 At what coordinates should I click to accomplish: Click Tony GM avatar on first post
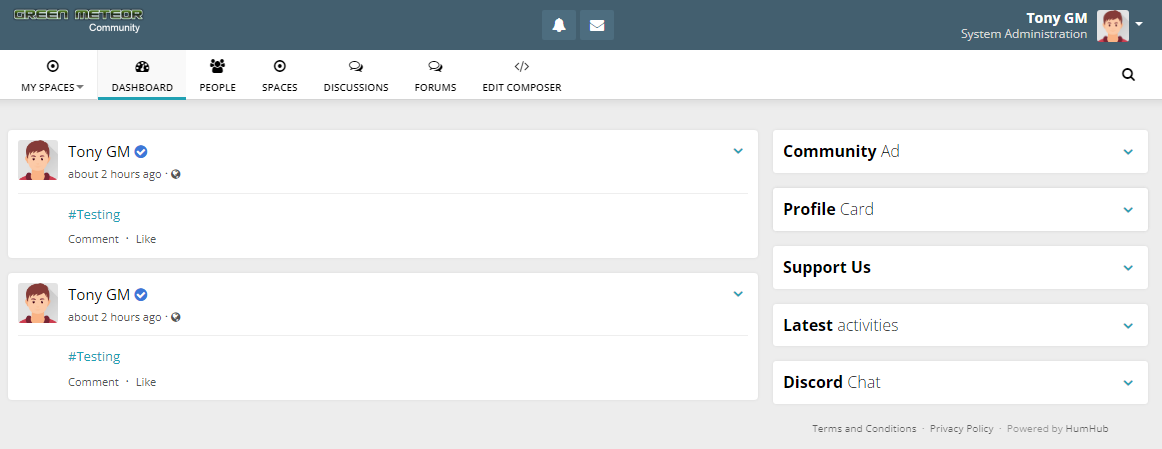(x=38, y=160)
